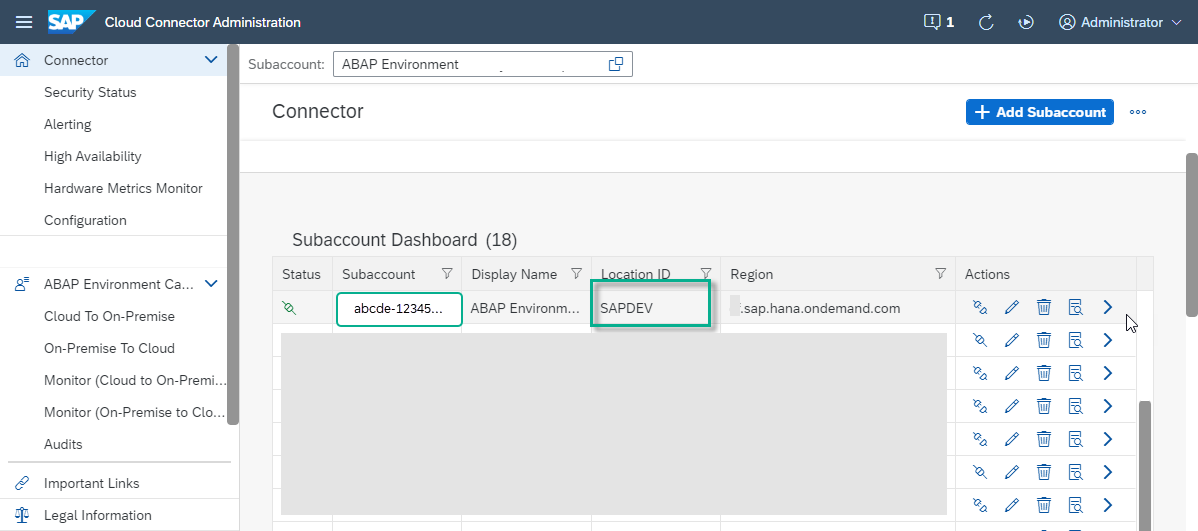Open SAPDEV row details with the chevron
Image resolution: width=1198 pixels, height=531 pixels.
[x=1108, y=308]
